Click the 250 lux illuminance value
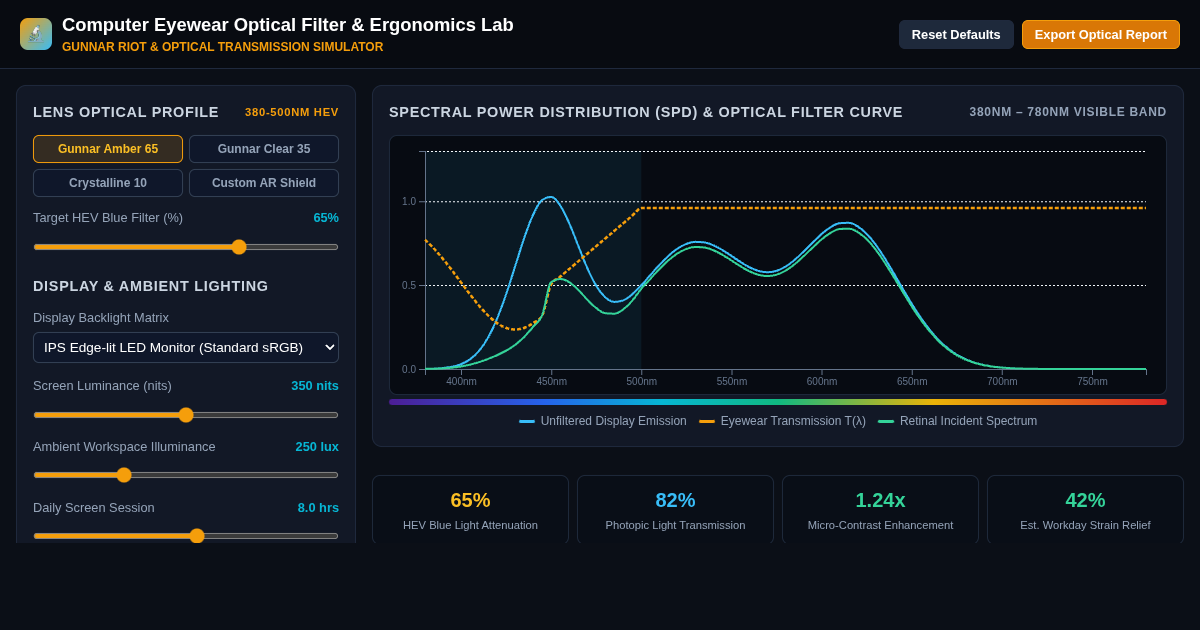 317,447
